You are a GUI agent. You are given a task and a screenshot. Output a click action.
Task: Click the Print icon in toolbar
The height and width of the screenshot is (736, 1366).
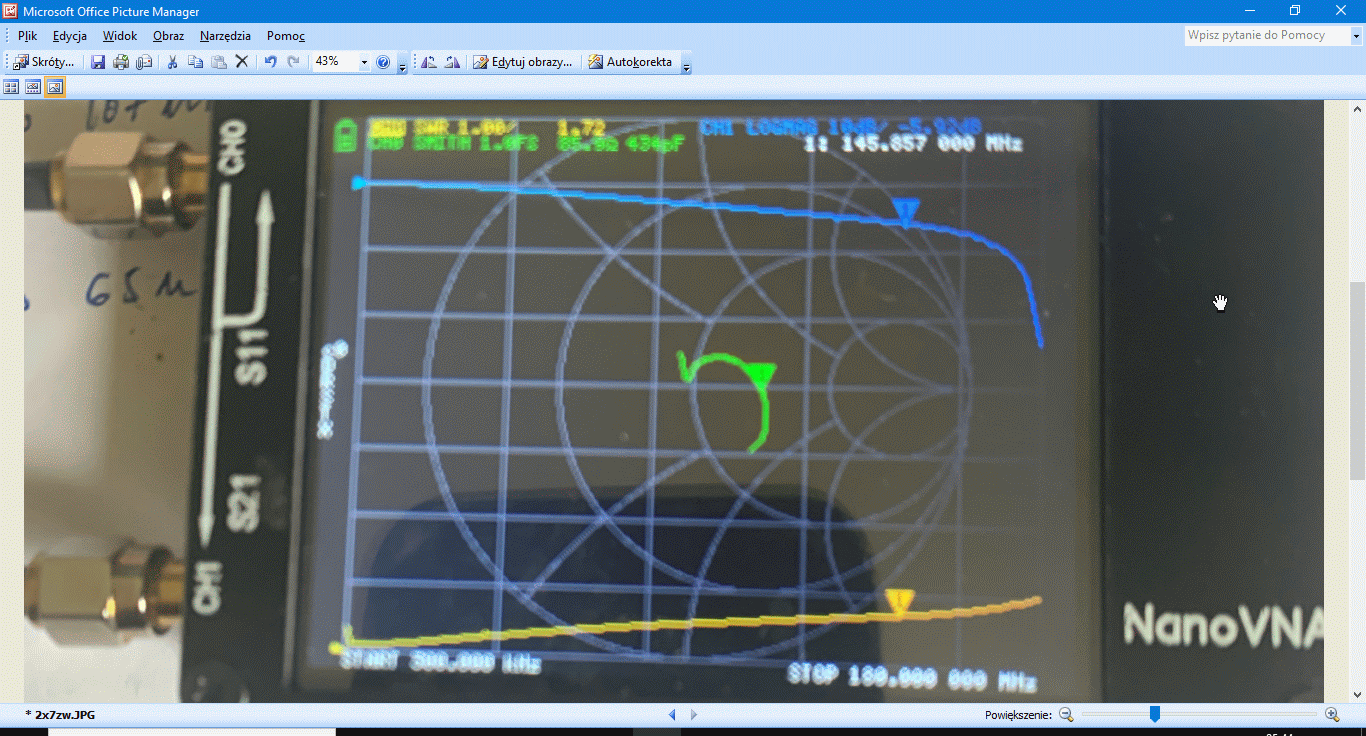click(x=121, y=62)
